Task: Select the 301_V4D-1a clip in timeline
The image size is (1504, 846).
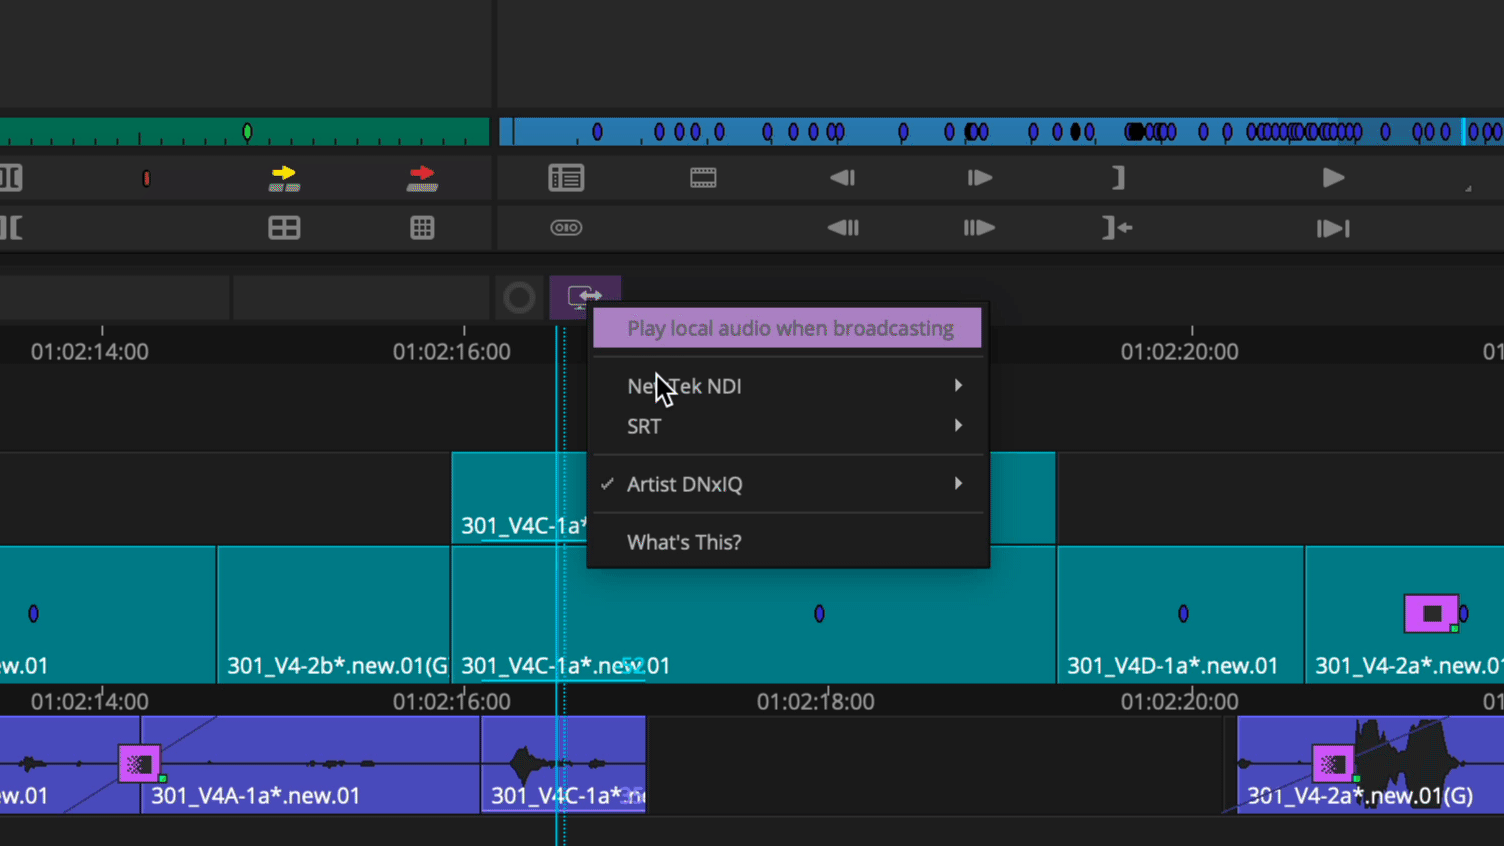Action: tap(1180, 615)
